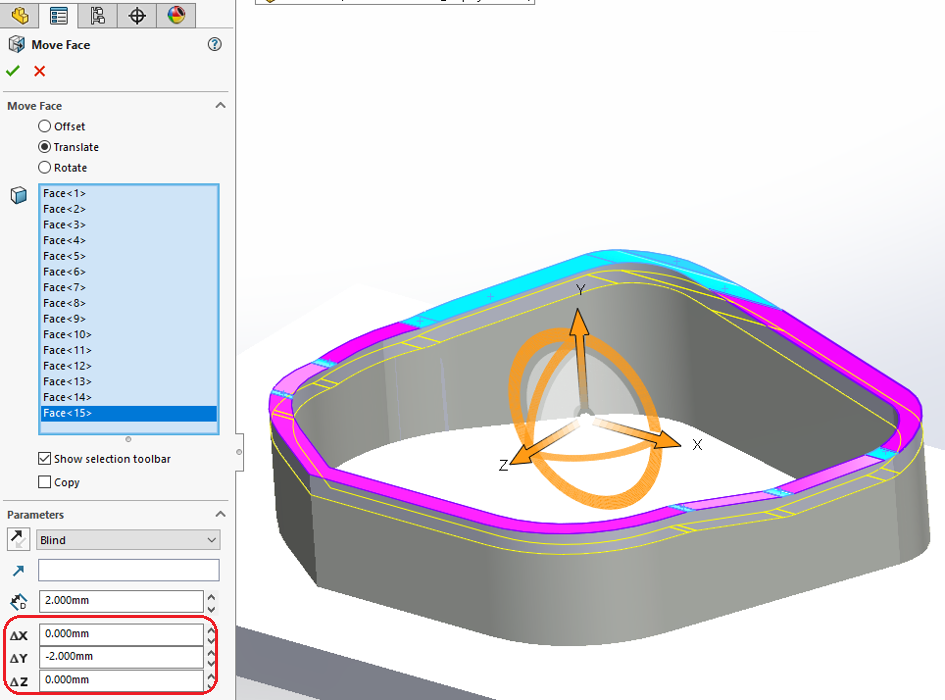This screenshot has height=700, width=945.
Task: Click the green checkmark to accept Move Face
Action: 13,71
